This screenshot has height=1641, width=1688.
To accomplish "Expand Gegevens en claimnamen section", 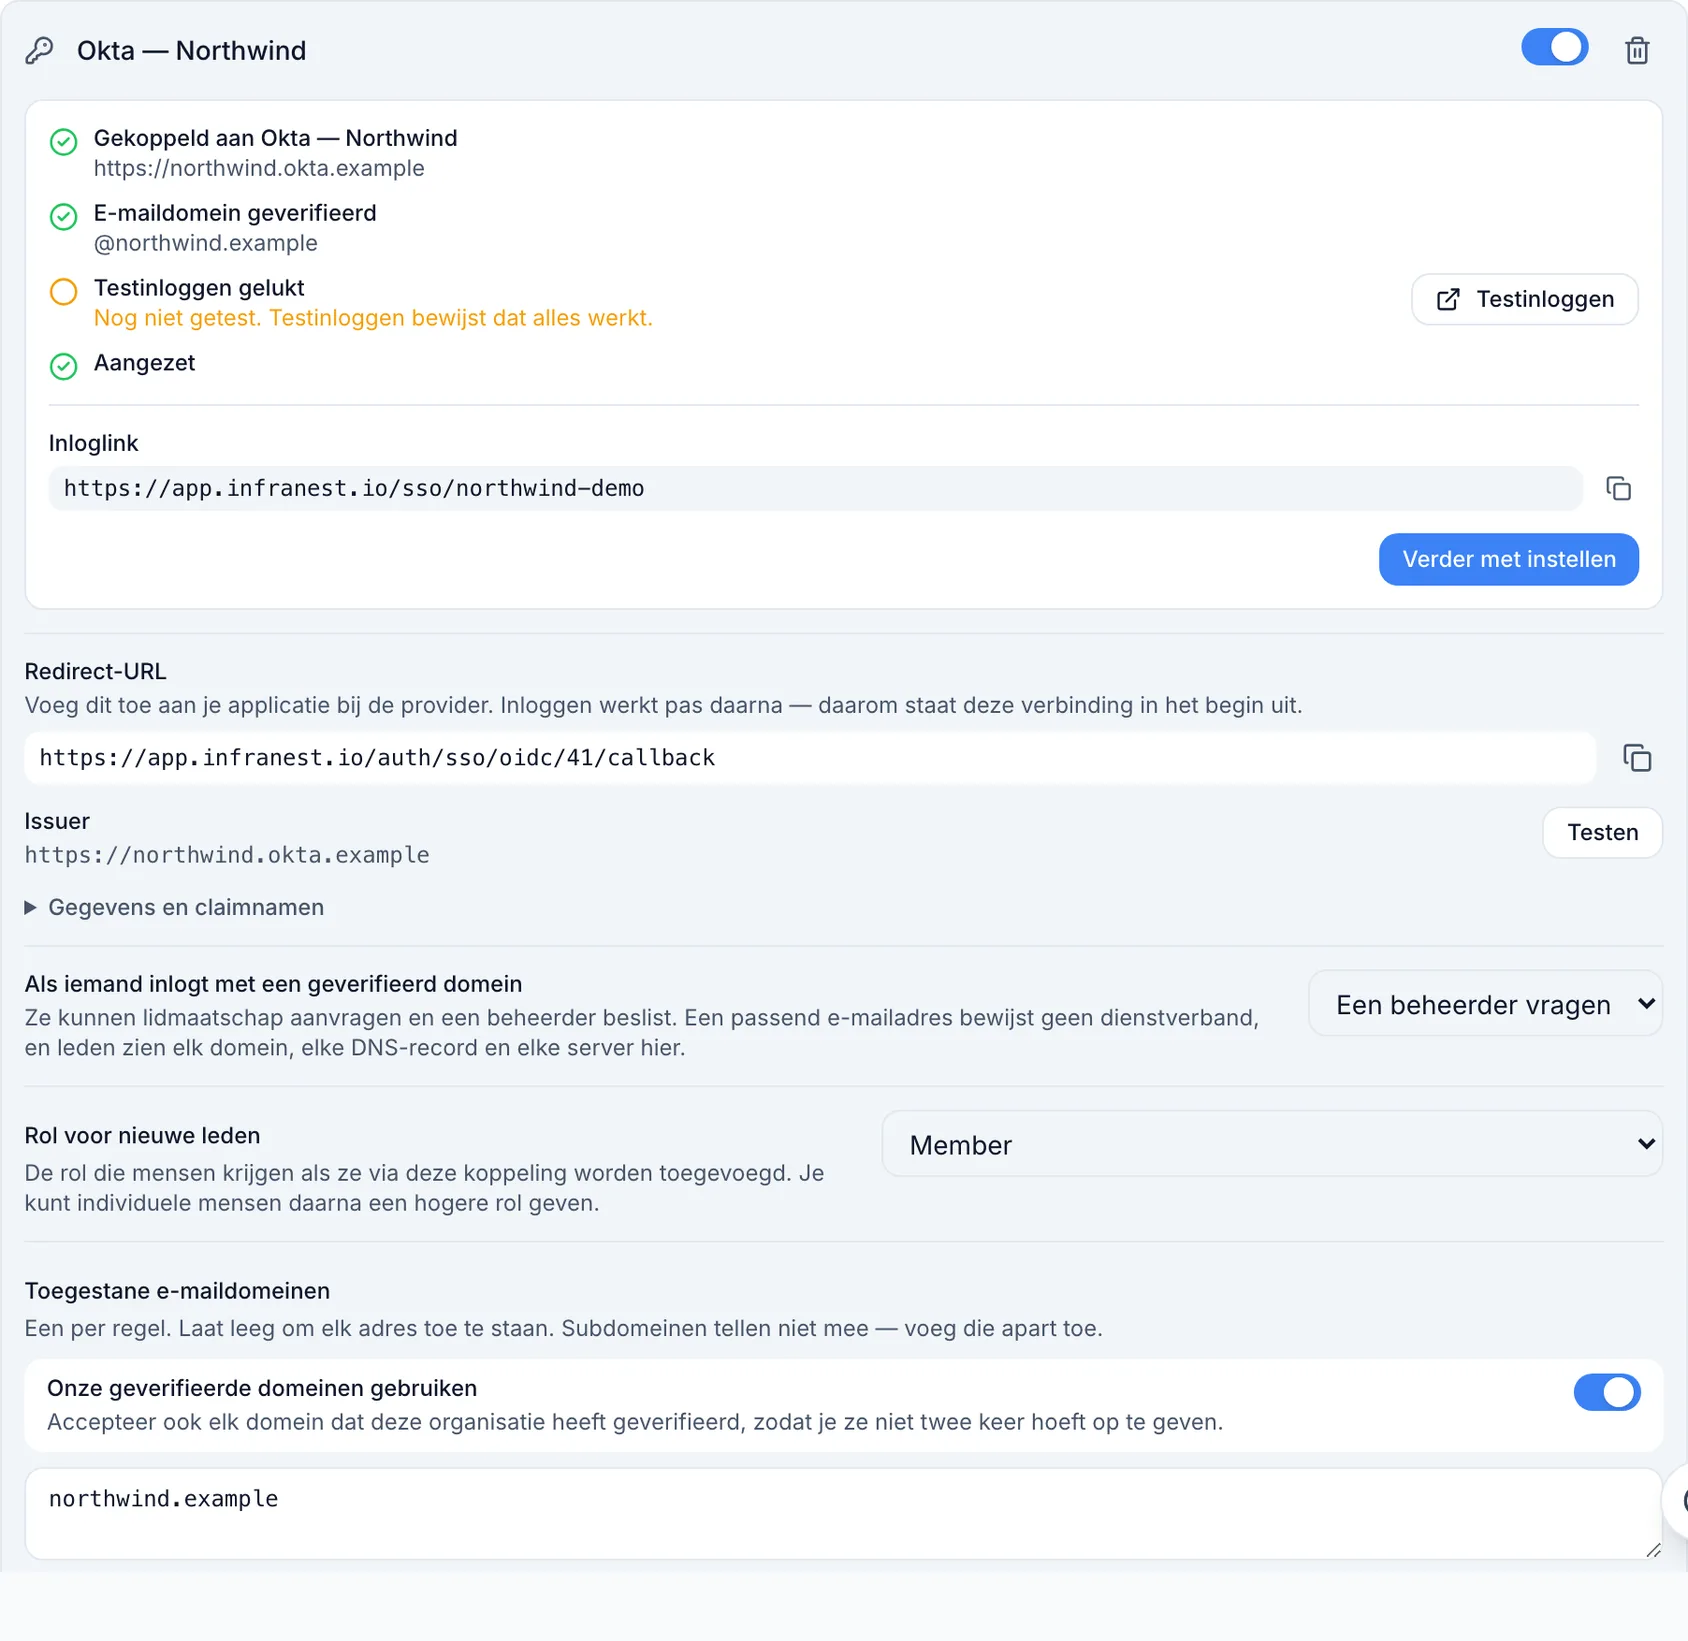I will pos(175,907).
